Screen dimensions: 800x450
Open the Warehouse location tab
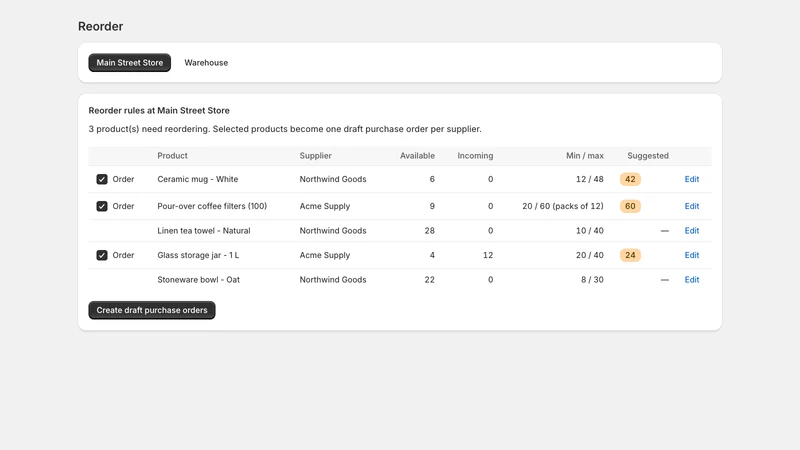(206, 63)
